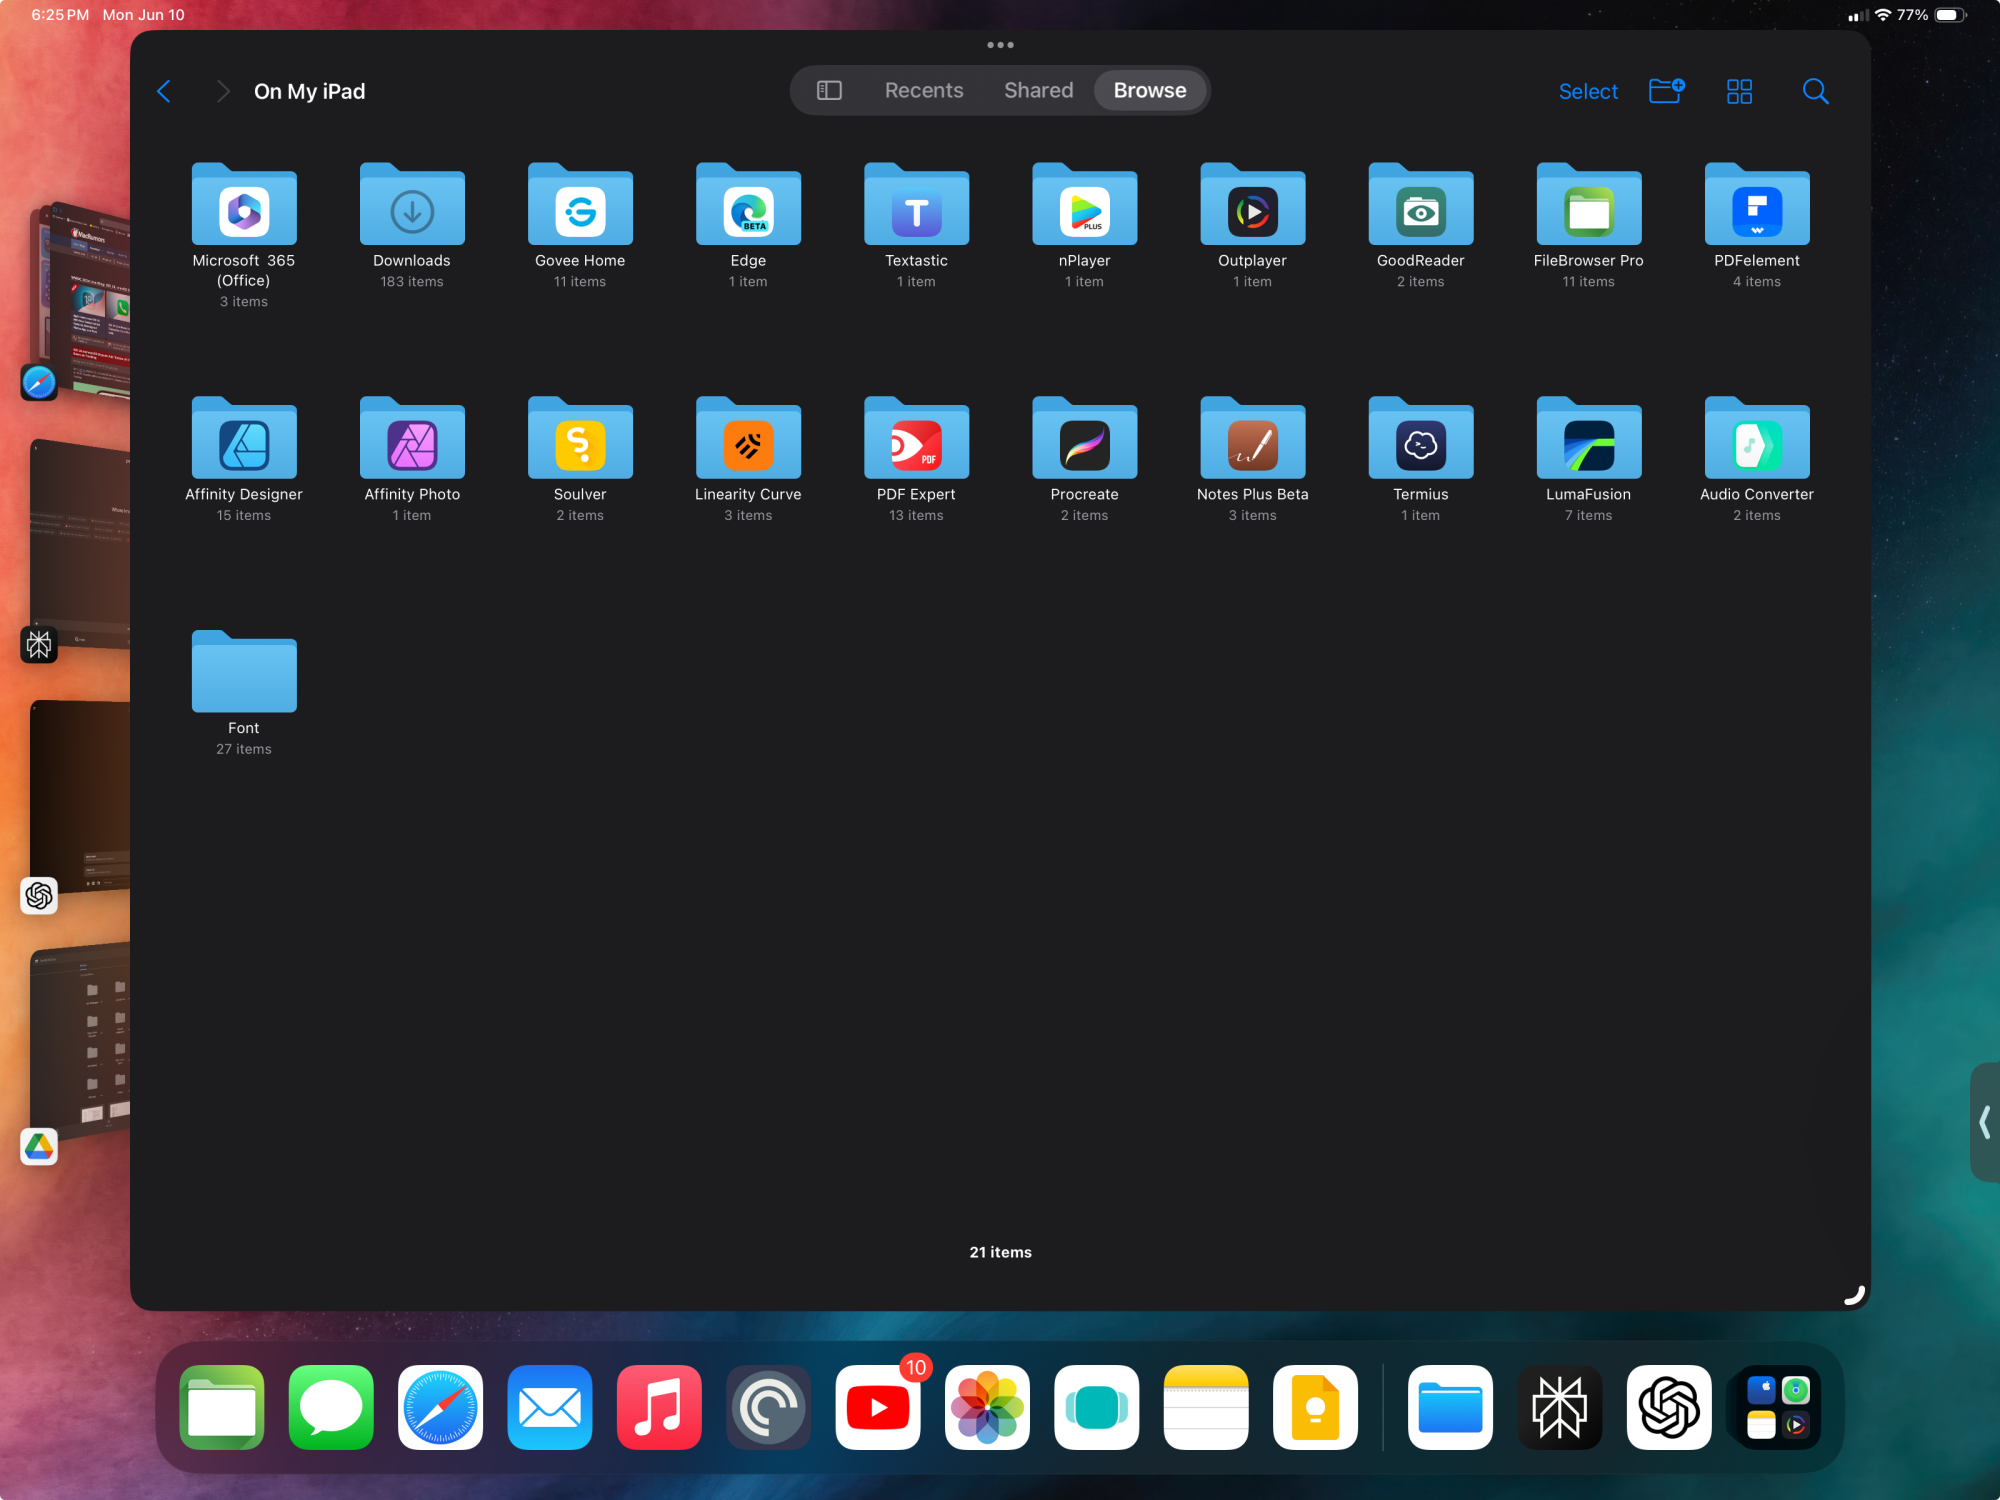Click the battery indicator in status bar
2000x1500 pixels.
point(1950,15)
